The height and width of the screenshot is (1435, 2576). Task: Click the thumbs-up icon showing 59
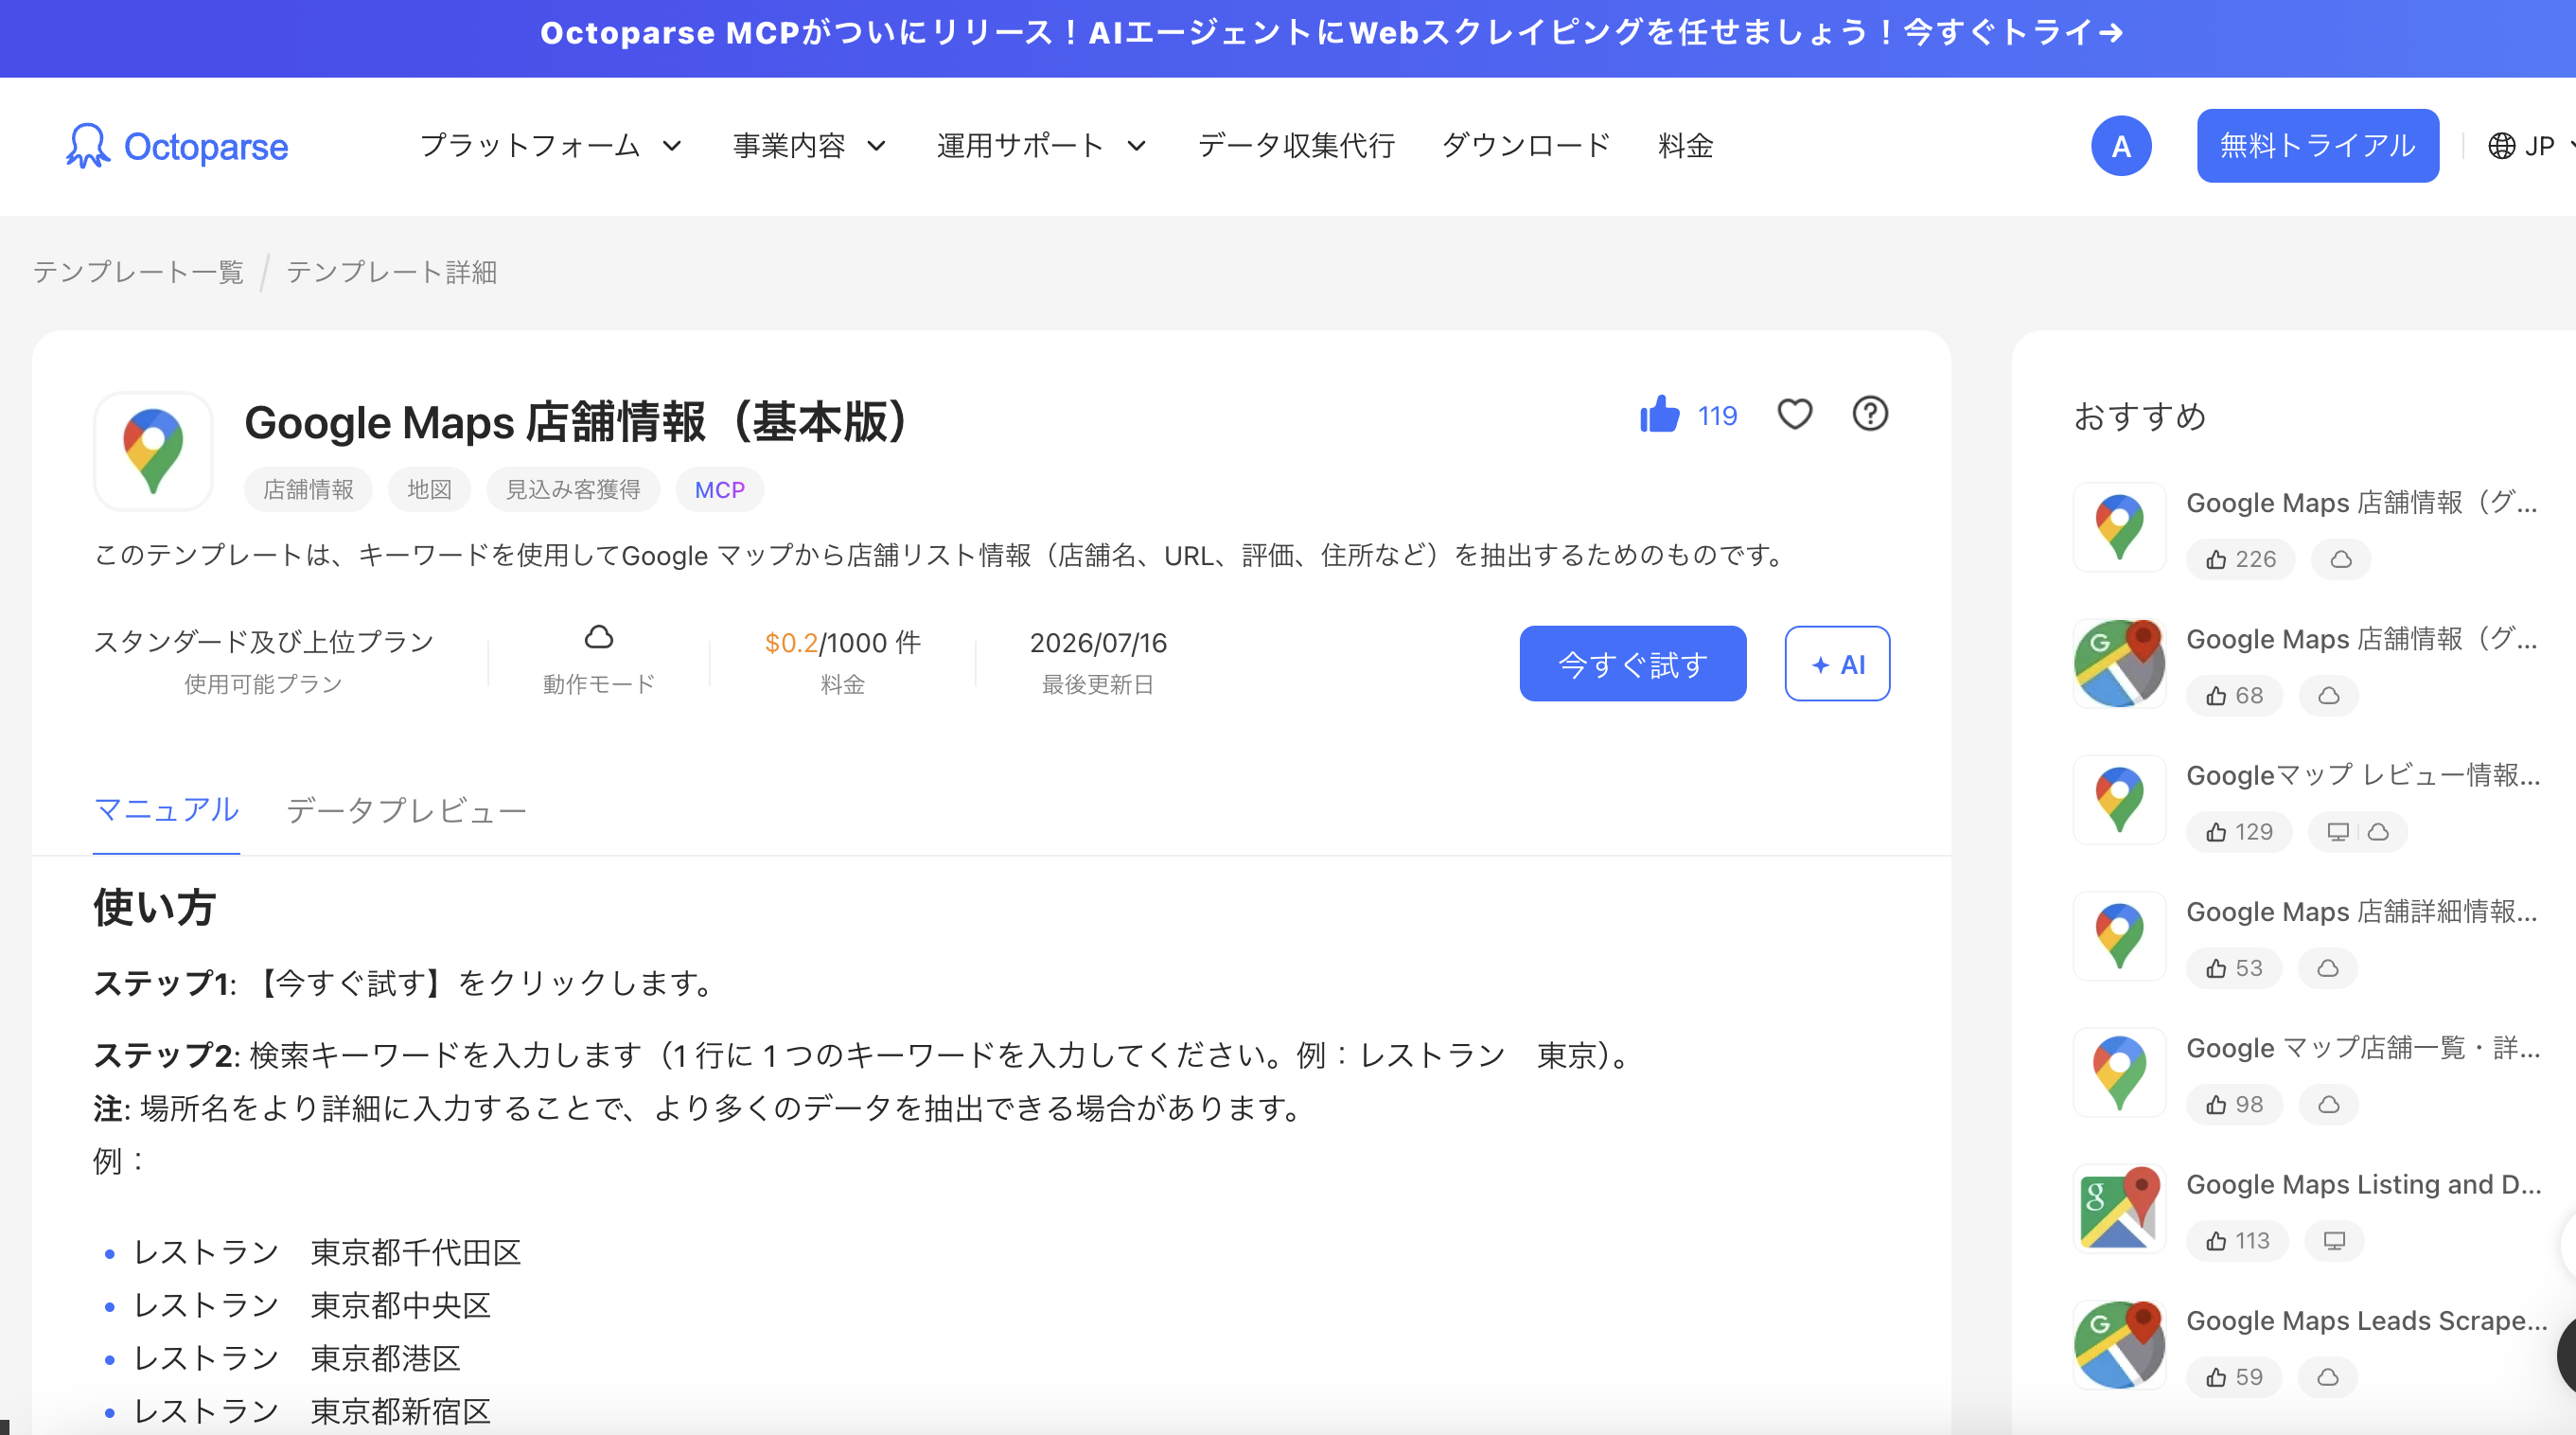(2217, 1377)
